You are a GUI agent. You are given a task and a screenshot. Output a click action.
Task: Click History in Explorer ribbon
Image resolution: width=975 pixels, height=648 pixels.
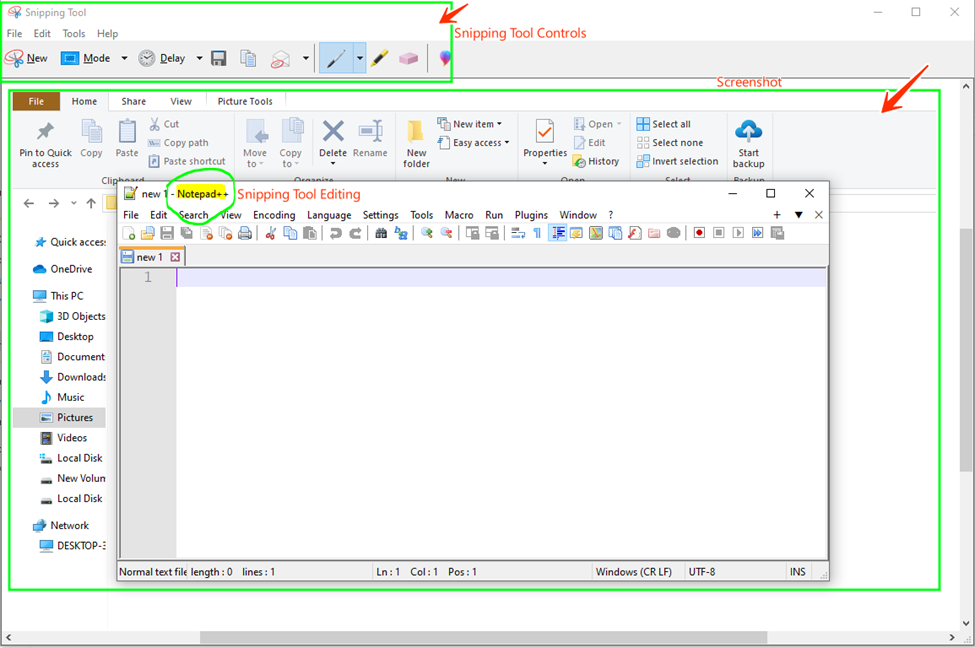pos(596,161)
